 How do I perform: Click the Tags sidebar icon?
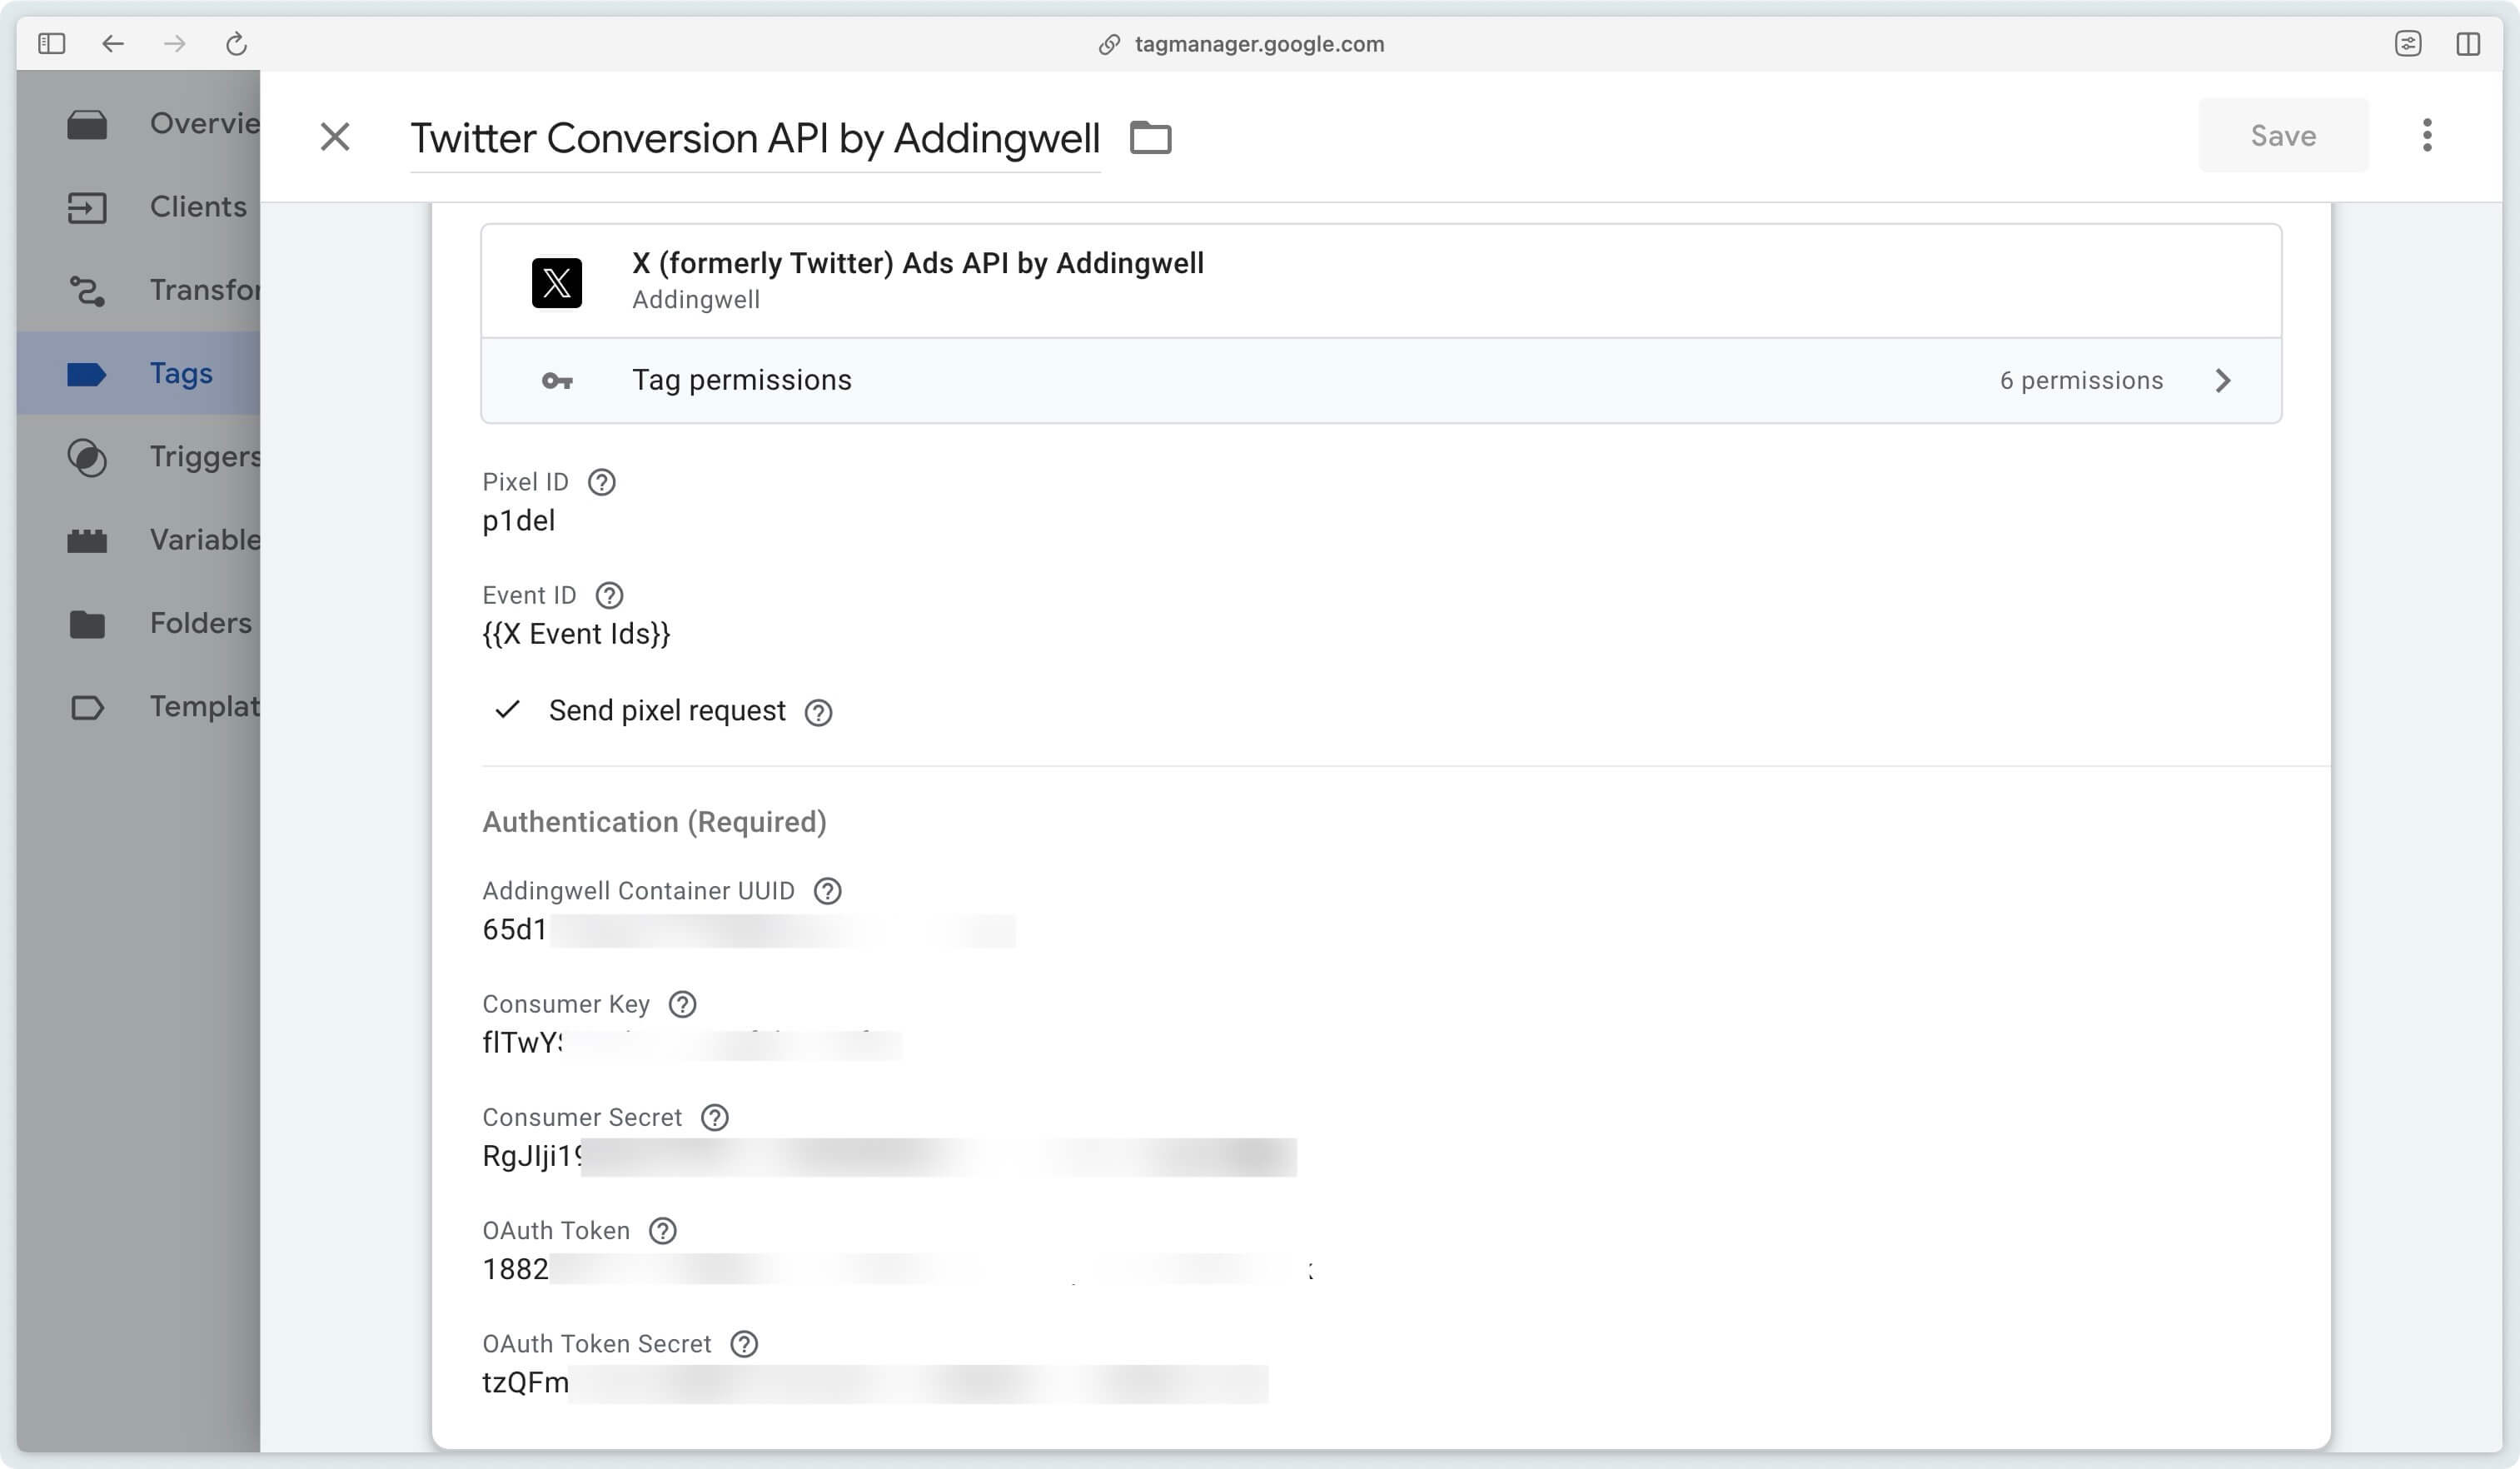click(x=87, y=375)
